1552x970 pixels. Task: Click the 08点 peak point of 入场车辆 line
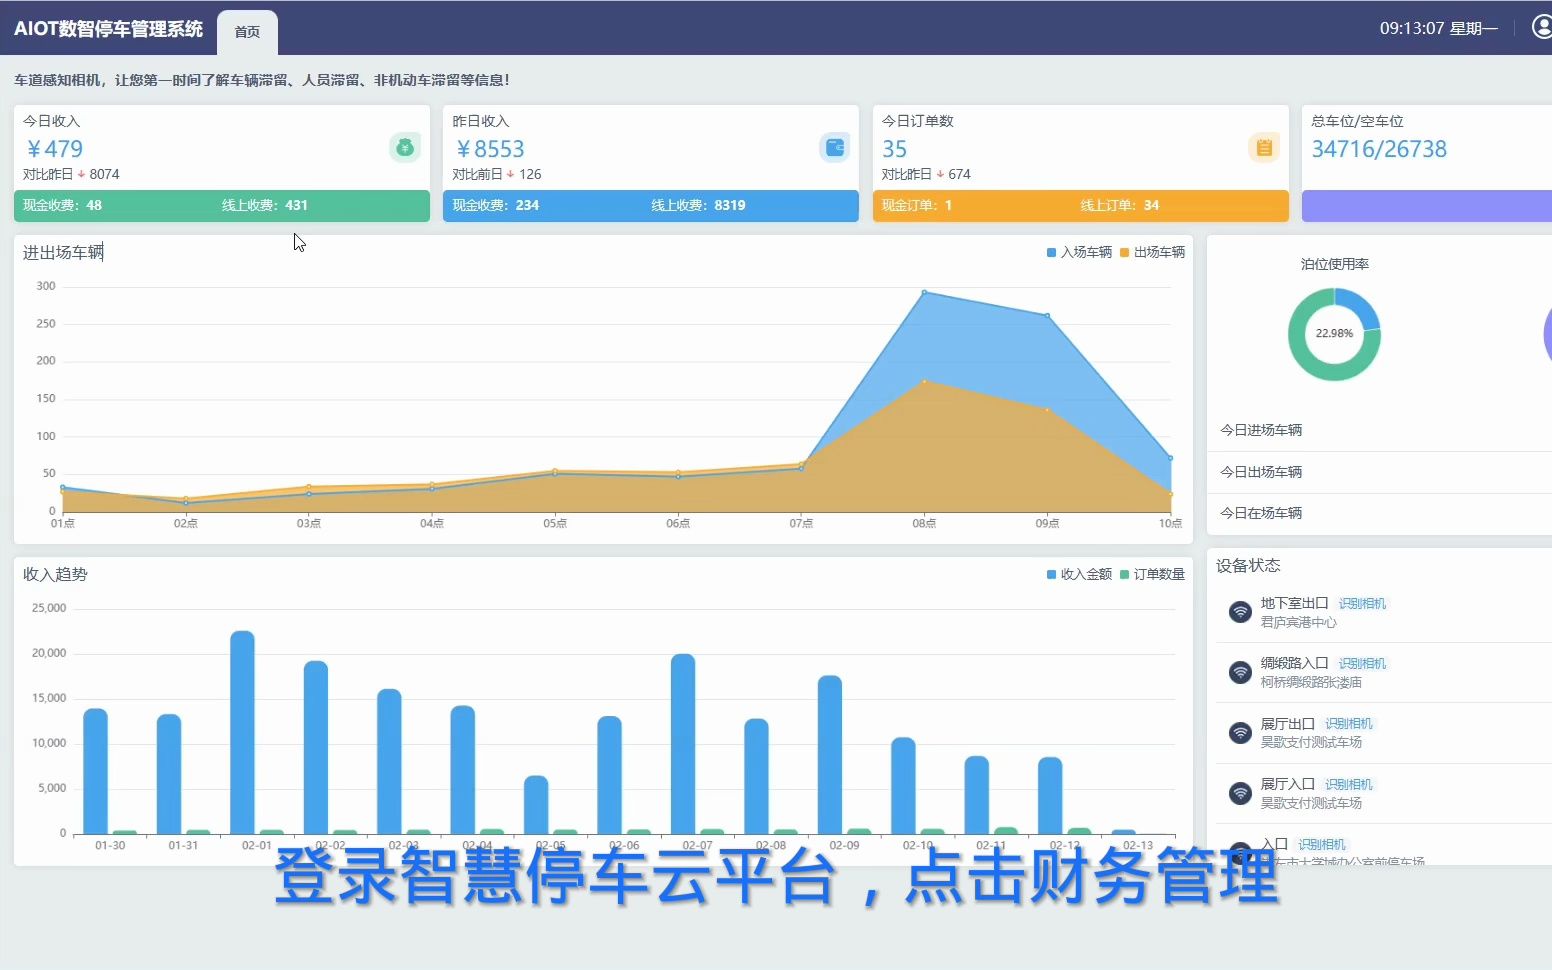924,292
